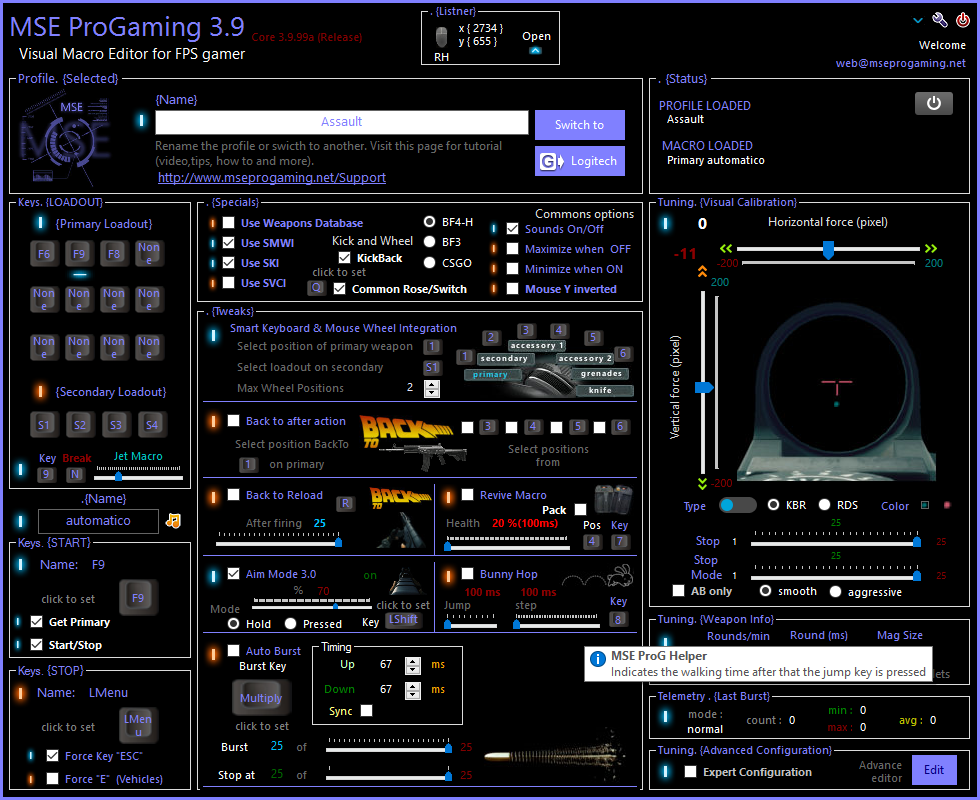This screenshot has height=800, width=980.
Task: Choose aggressive stop mode
Action: click(x=836, y=591)
